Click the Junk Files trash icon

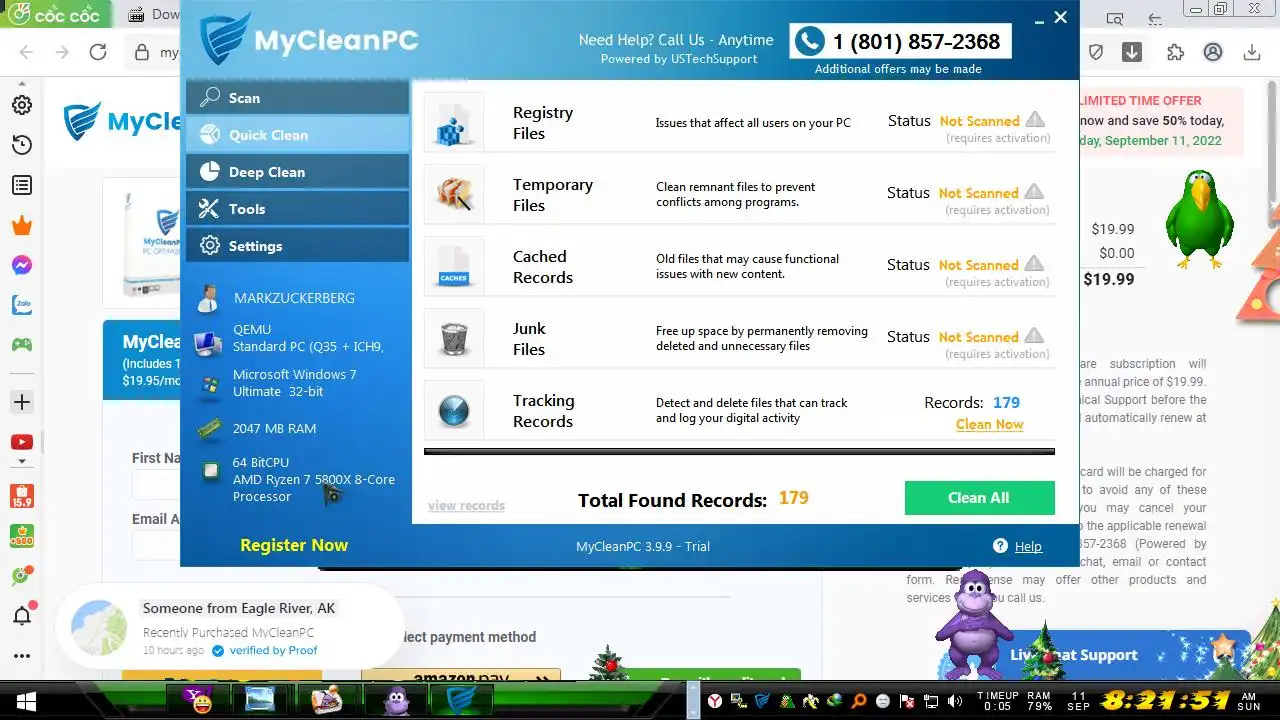pos(454,339)
